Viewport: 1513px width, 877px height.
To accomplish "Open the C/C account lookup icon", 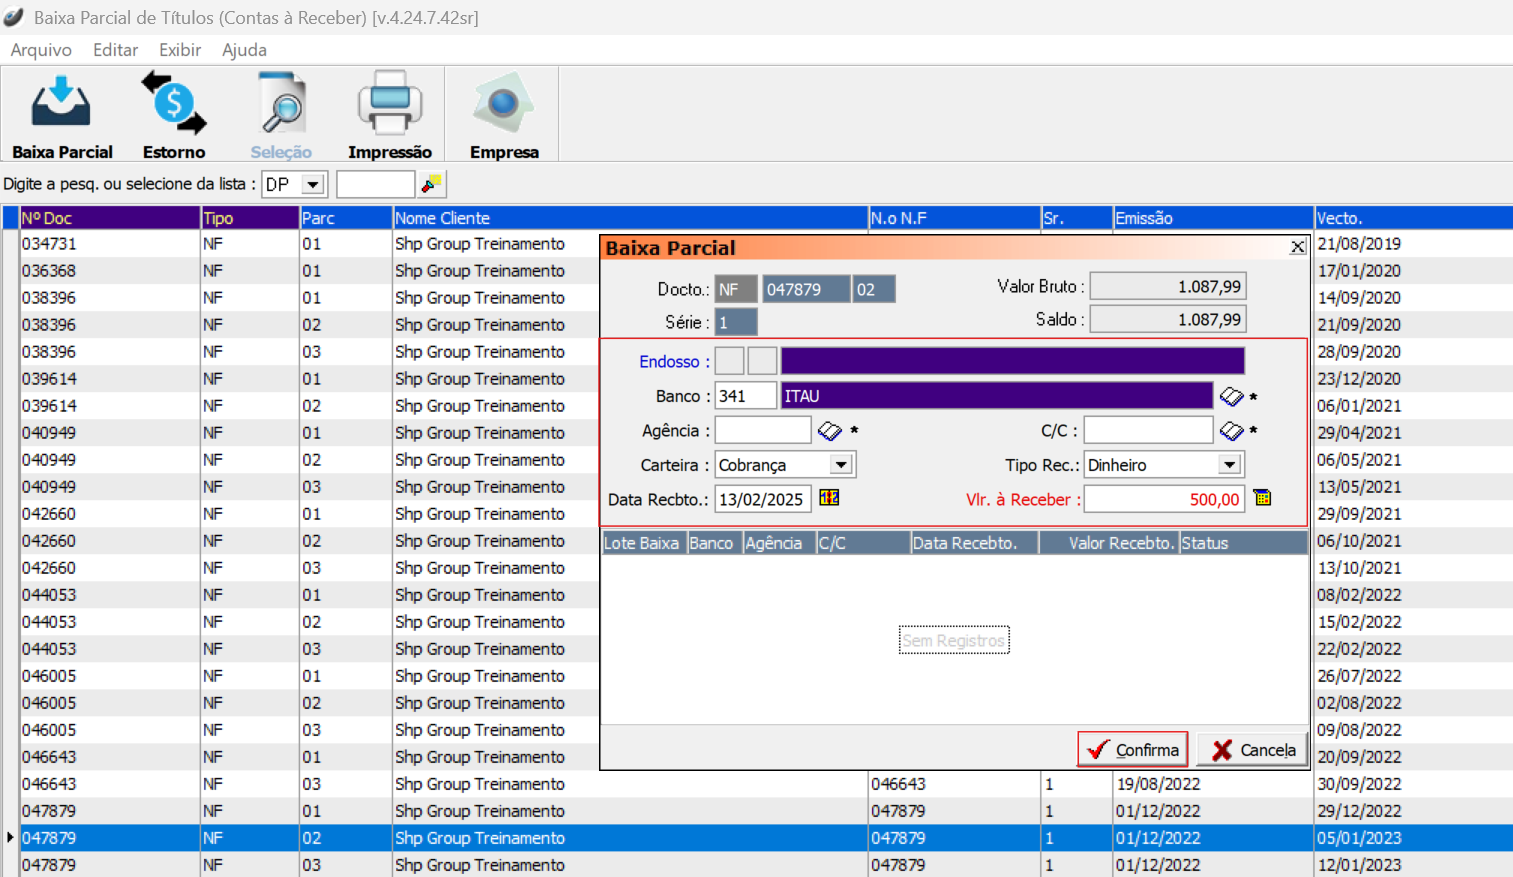I will point(1231,431).
